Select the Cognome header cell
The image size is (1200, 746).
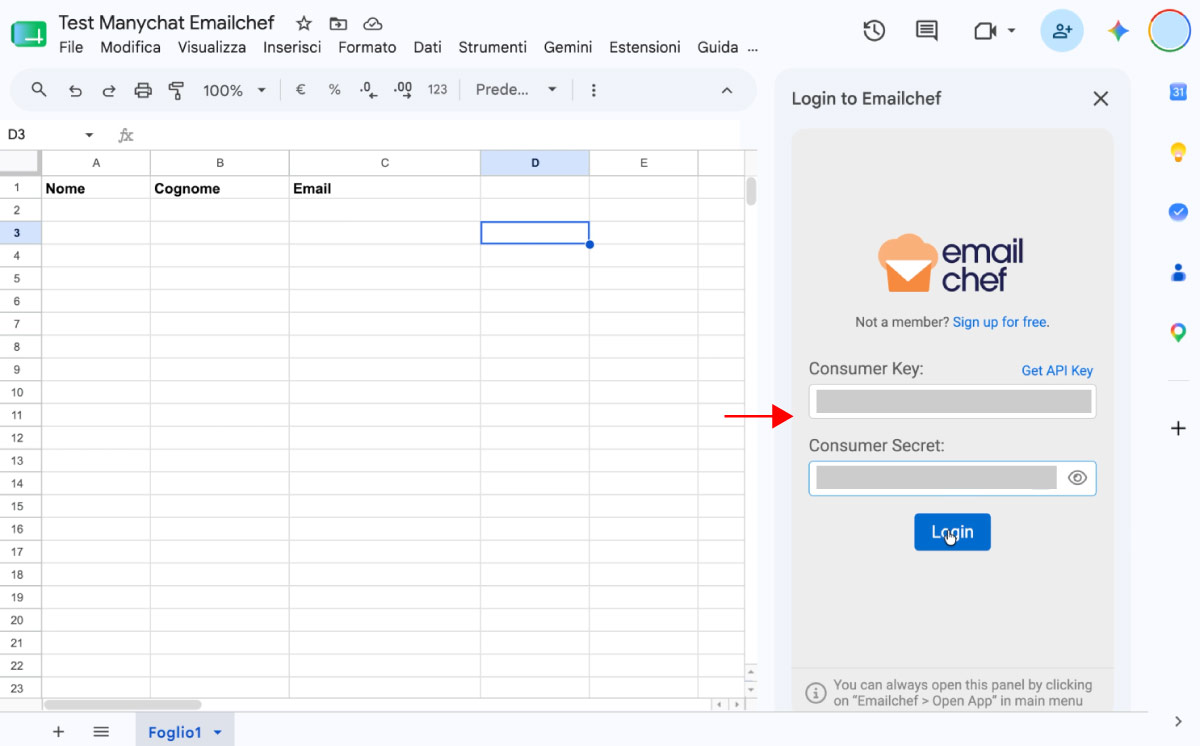[220, 188]
